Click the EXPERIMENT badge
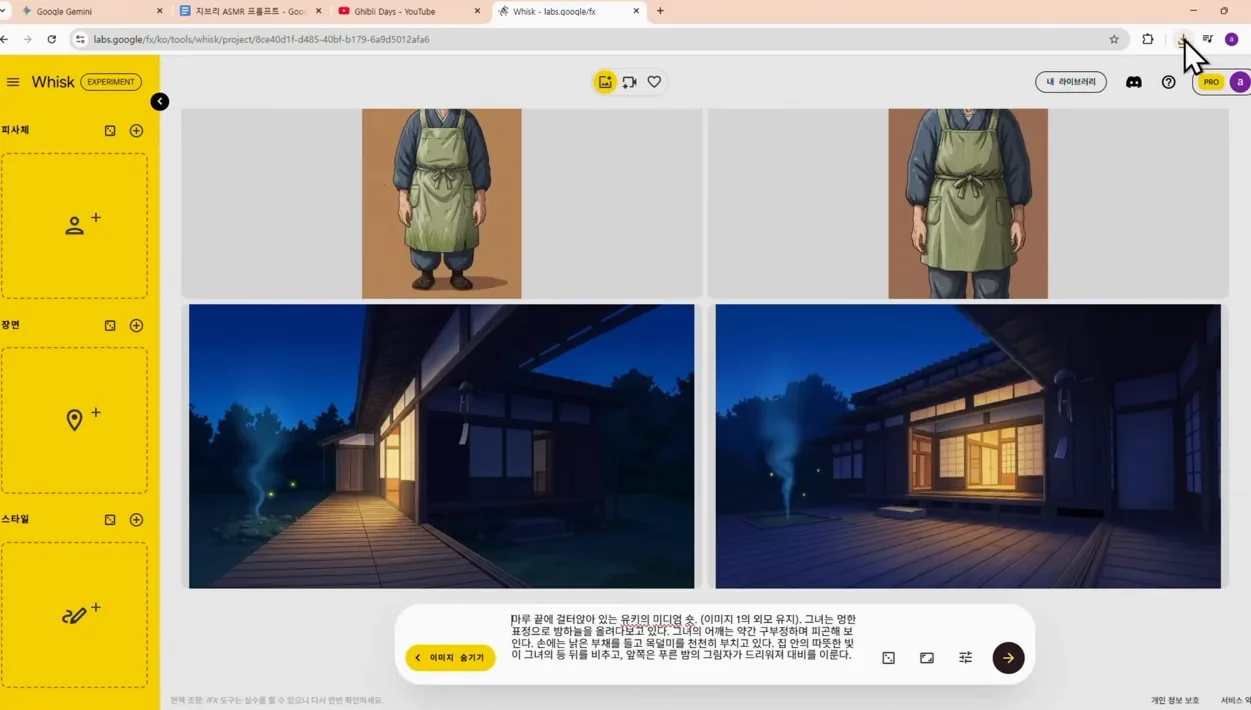This screenshot has width=1251, height=710. (111, 82)
